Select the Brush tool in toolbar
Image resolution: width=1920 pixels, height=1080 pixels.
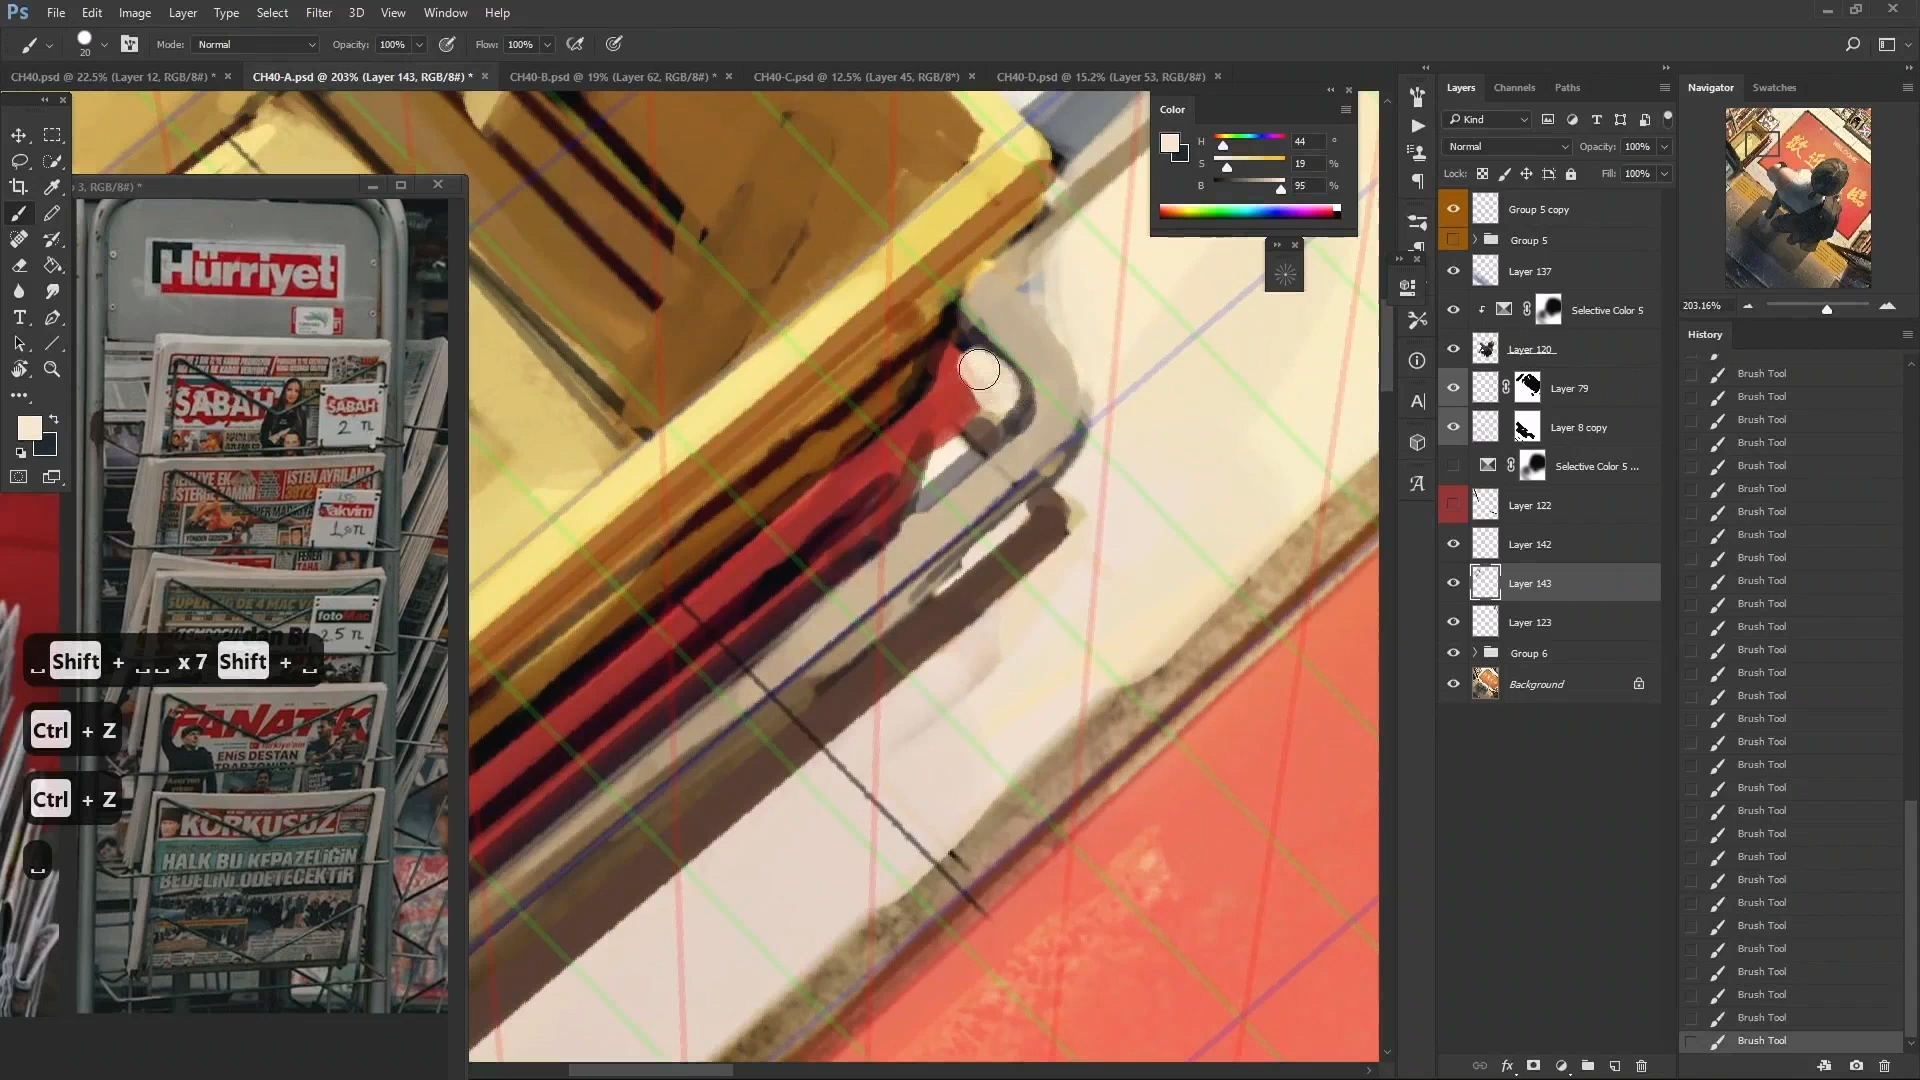[18, 214]
